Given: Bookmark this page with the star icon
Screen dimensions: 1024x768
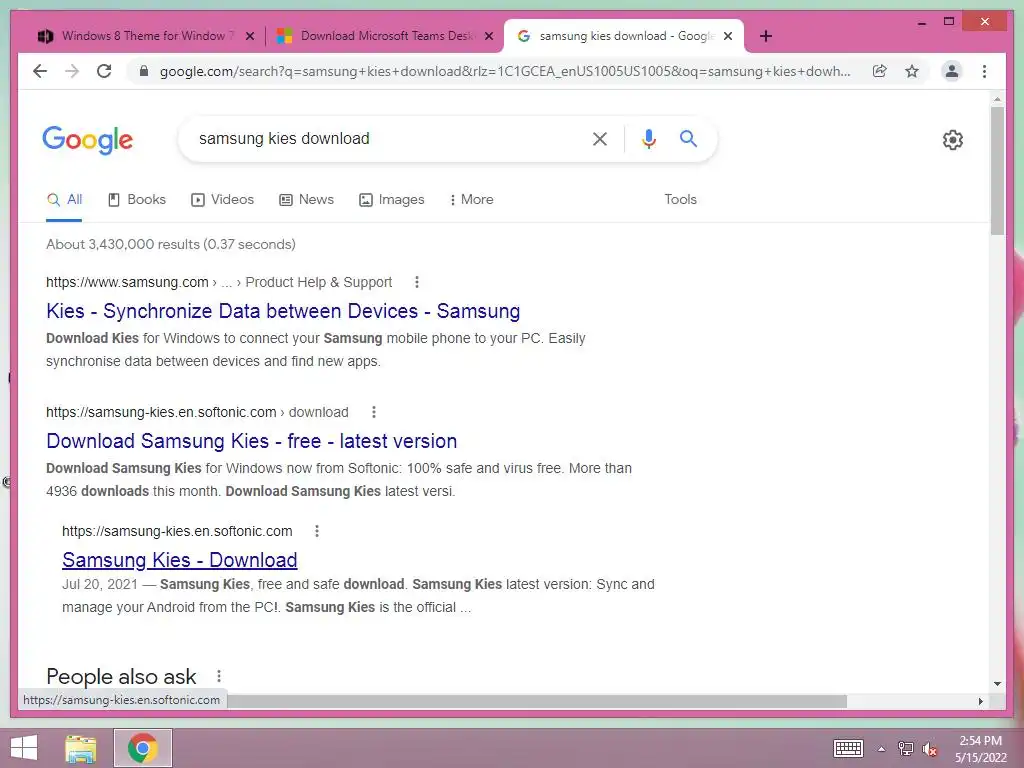Looking at the screenshot, I should tap(912, 71).
